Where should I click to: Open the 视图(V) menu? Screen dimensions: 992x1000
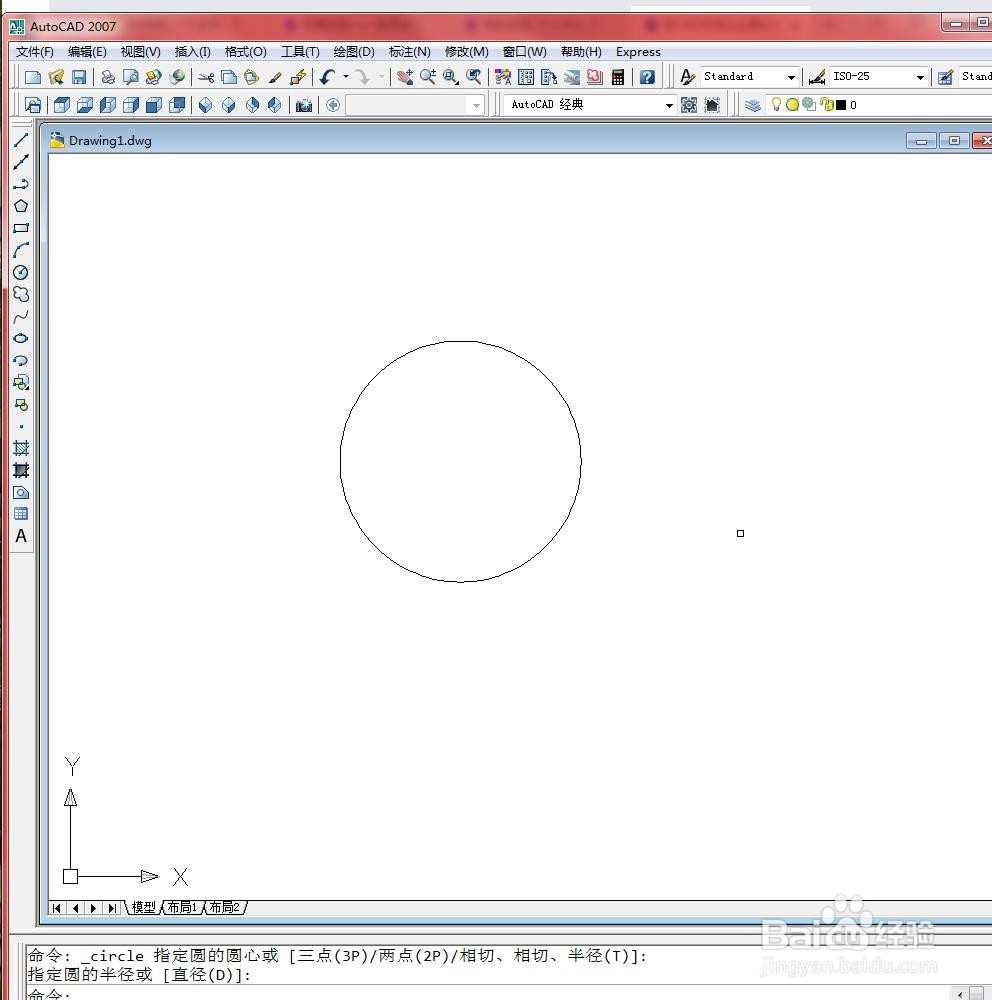click(x=140, y=52)
